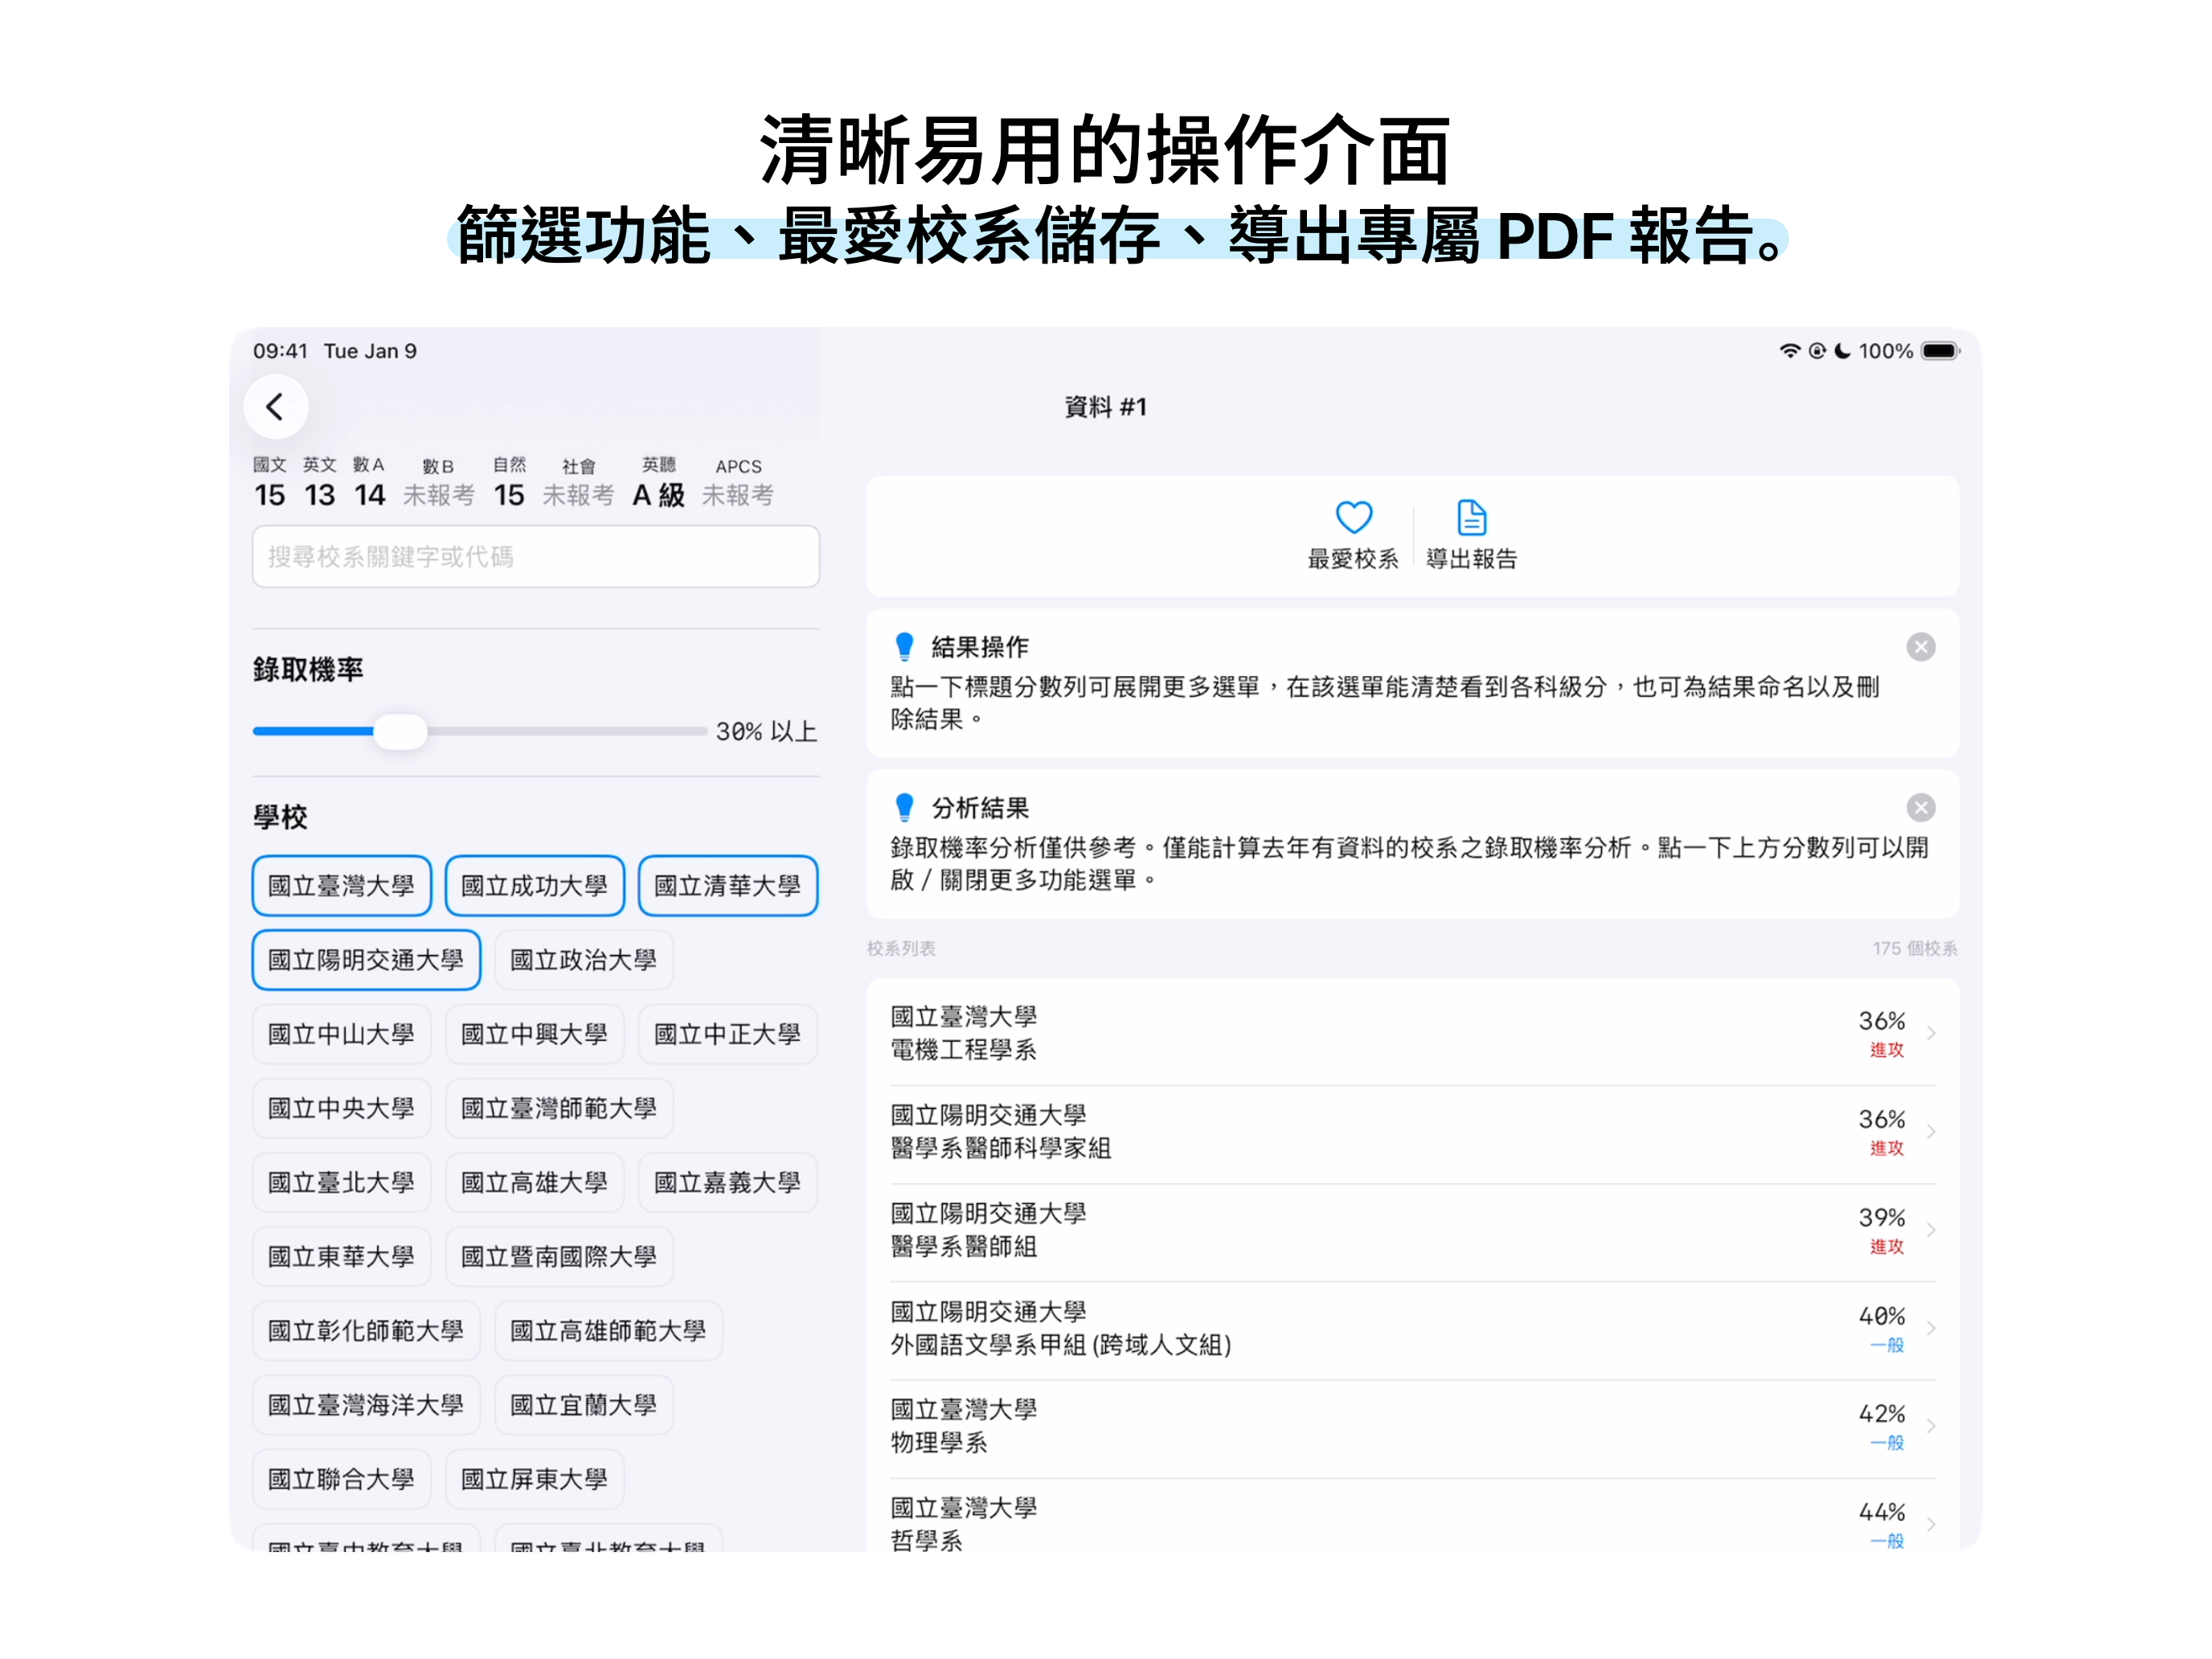
Task: Select the 國立臺灣海洋大學 filter chip
Action: 366,1405
